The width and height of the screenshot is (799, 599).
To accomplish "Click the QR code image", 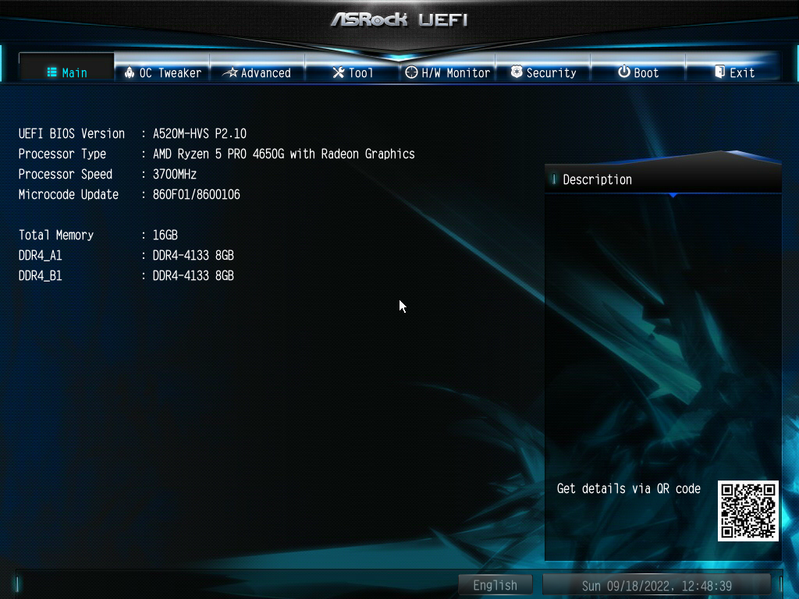I will click(748, 511).
